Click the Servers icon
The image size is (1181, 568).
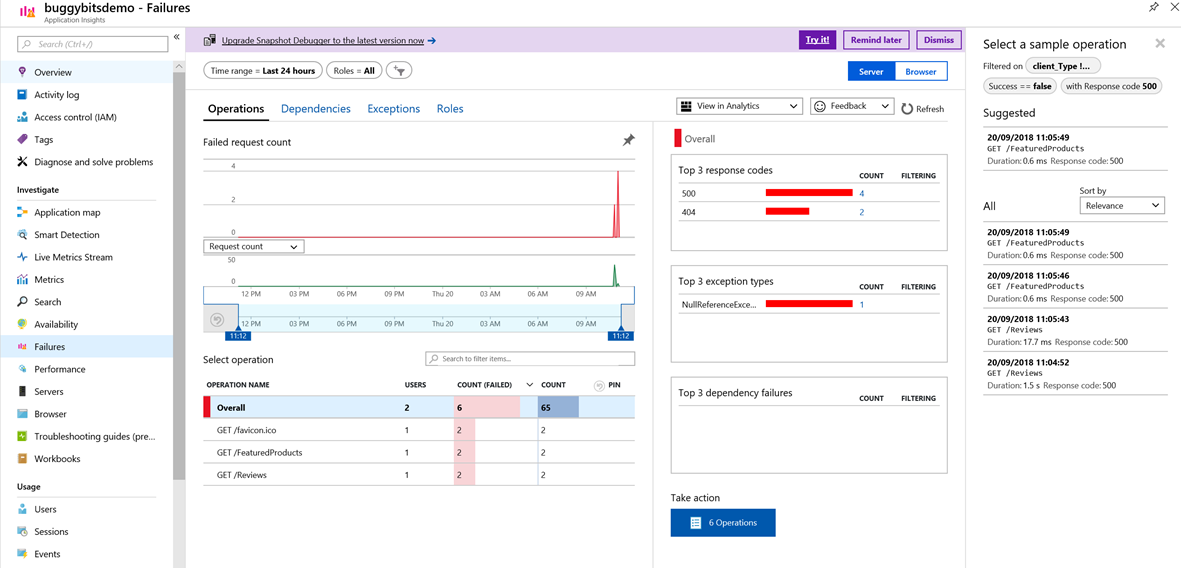(22, 392)
